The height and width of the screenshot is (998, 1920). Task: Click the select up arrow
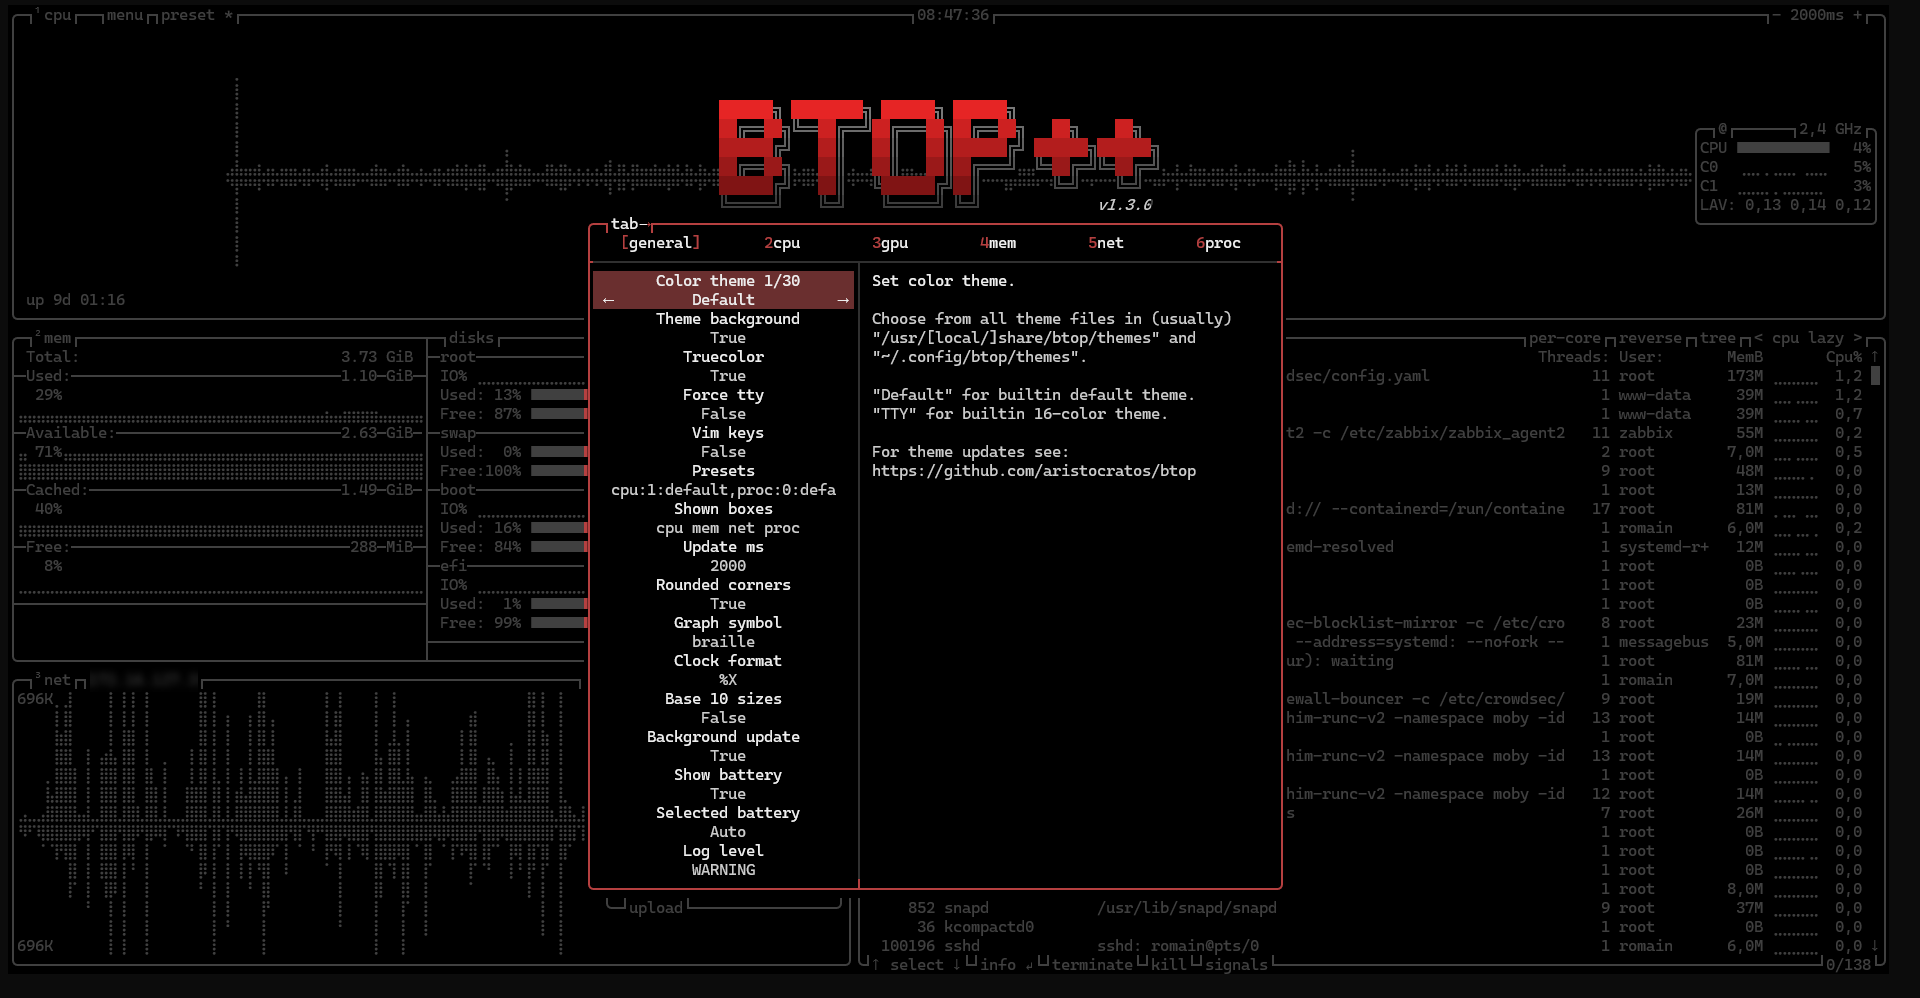pos(875,965)
